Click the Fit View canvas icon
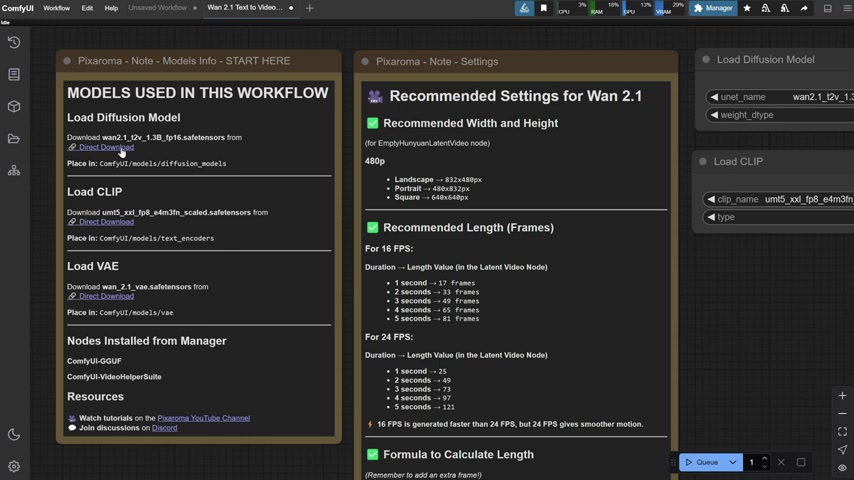 point(842,432)
